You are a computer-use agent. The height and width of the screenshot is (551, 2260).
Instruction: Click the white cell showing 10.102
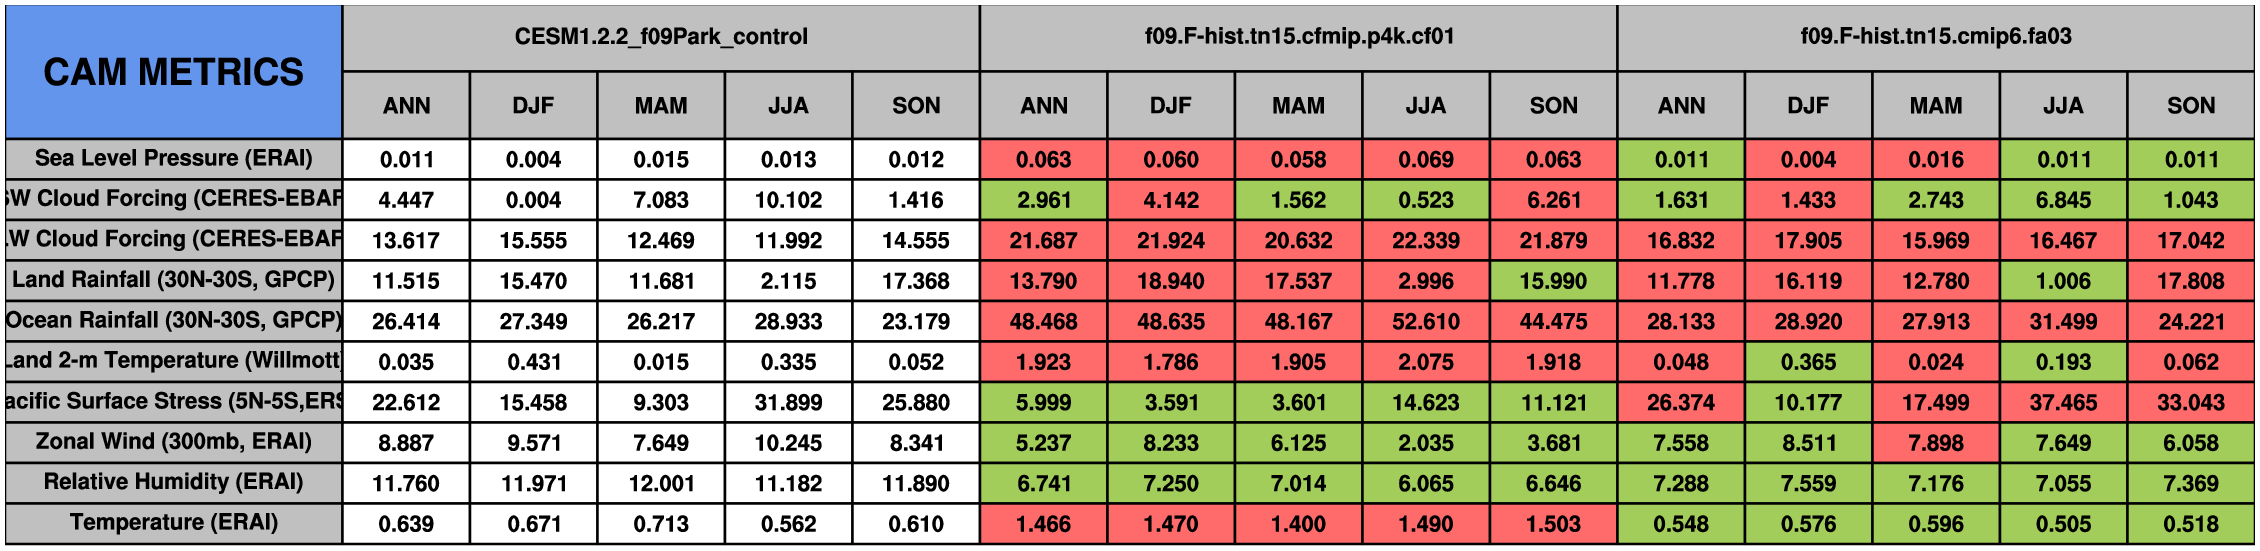coord(788,200)
